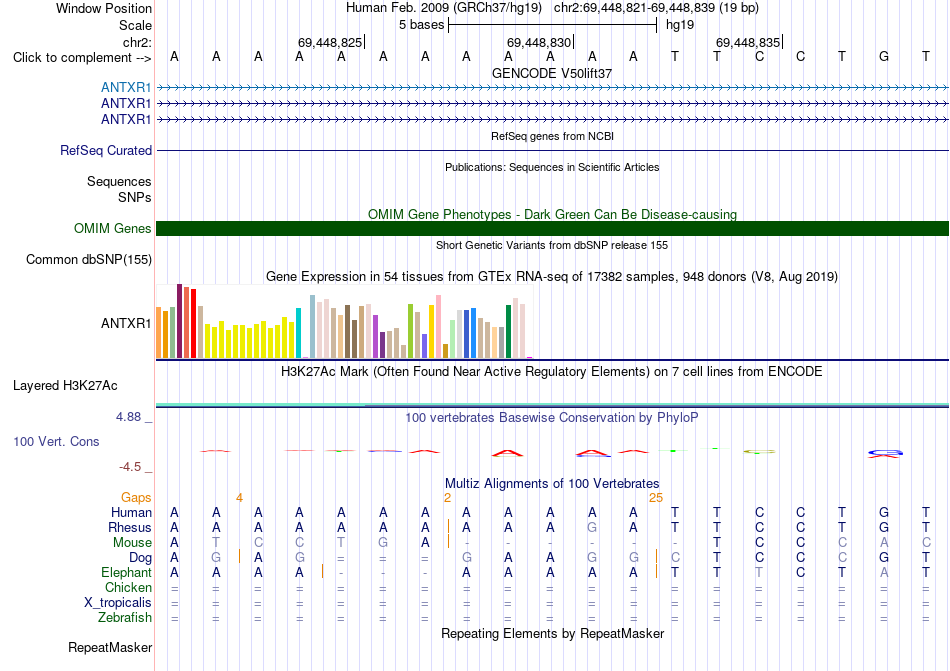Click the tallest maroon GTEx expression bar
950x671 pixels.
pyautogui.click(x=179, y=321)
